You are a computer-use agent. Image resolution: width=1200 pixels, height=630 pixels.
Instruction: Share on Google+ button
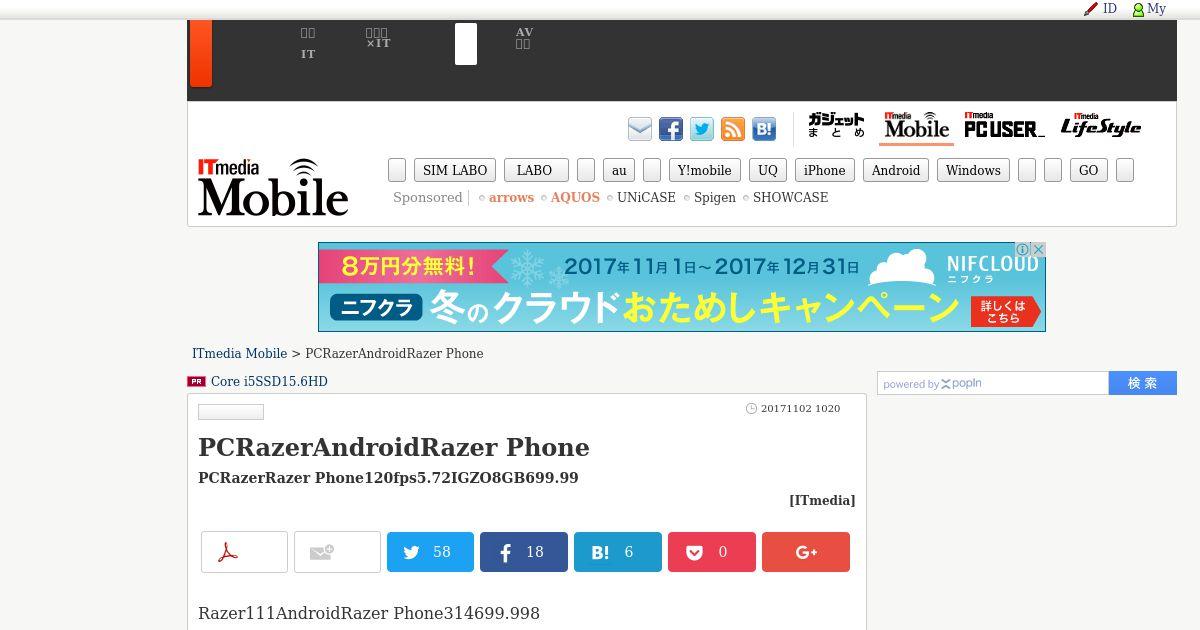pos(806,552)
